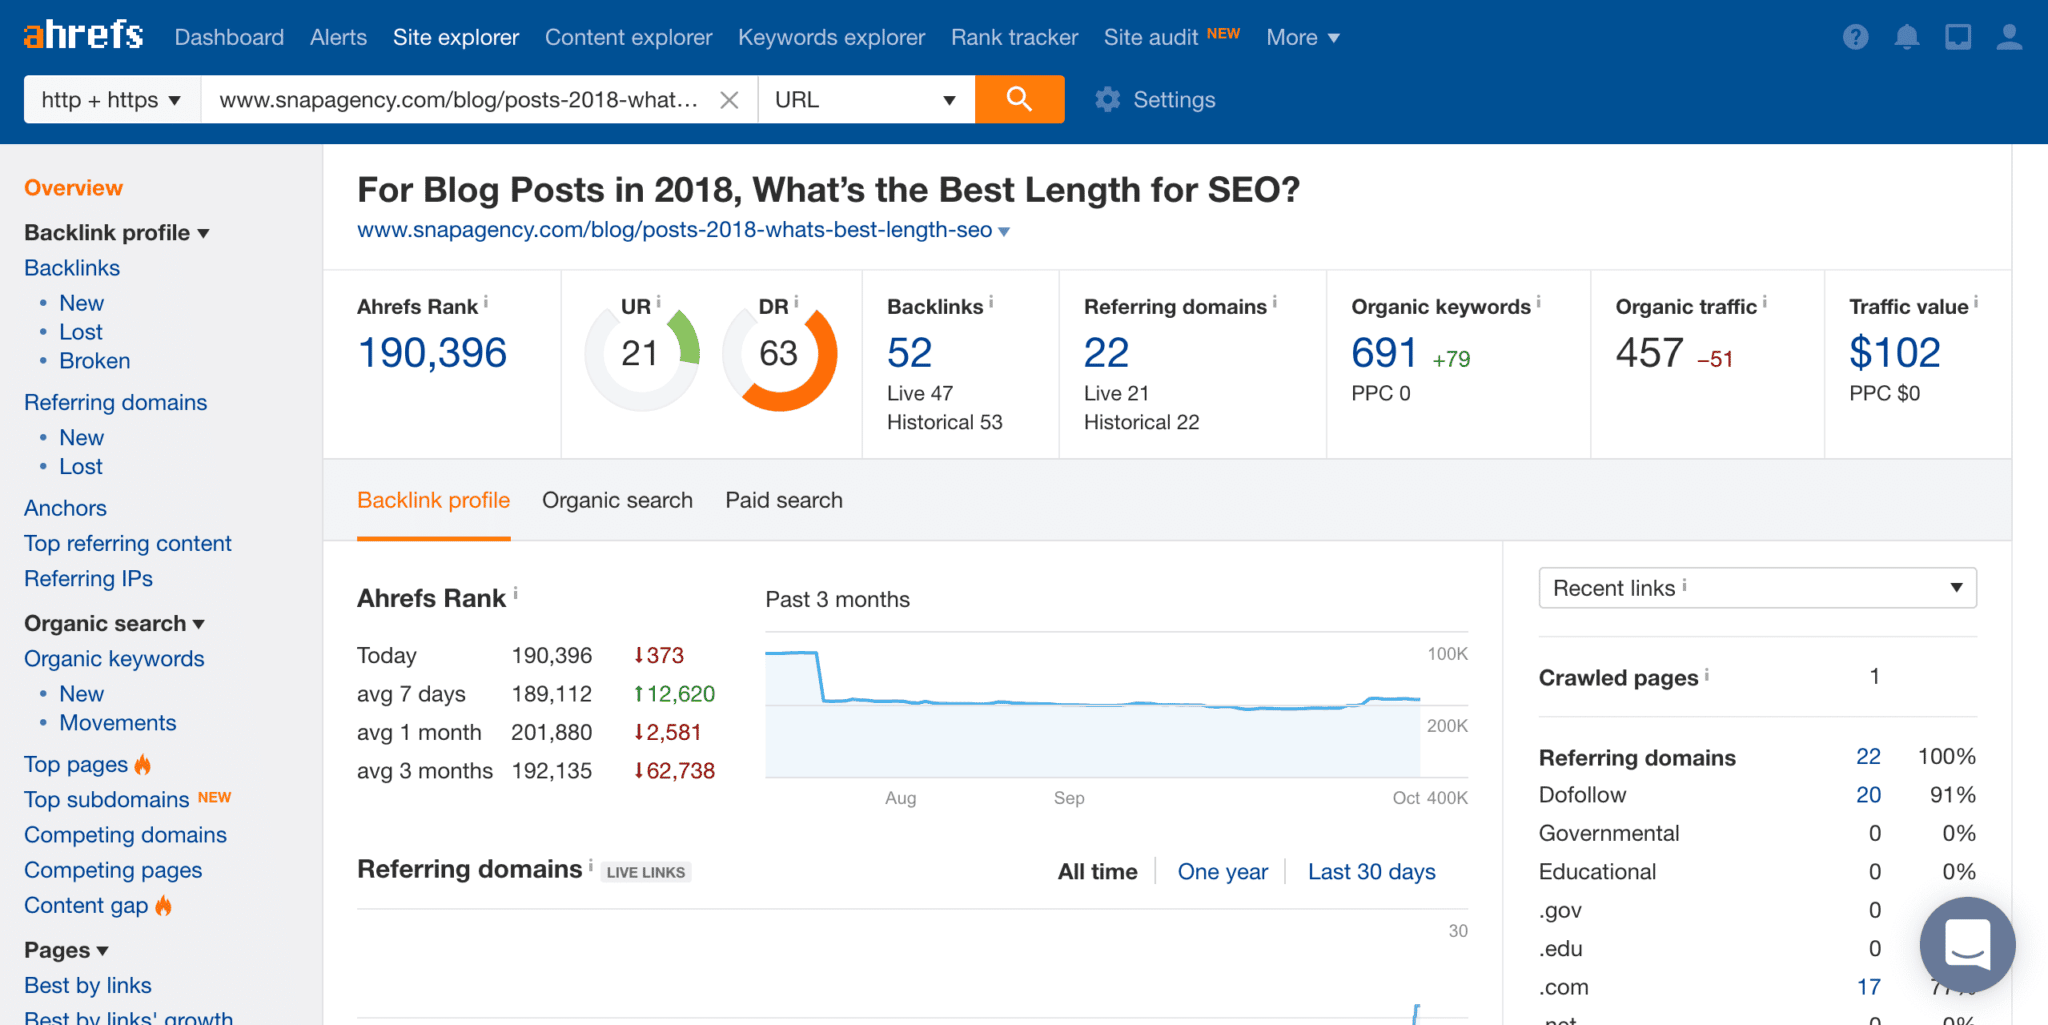This screenshot has height=1025, width=2048.
Task: Open Site audit in top navigation
Action: pos(1151,37)
